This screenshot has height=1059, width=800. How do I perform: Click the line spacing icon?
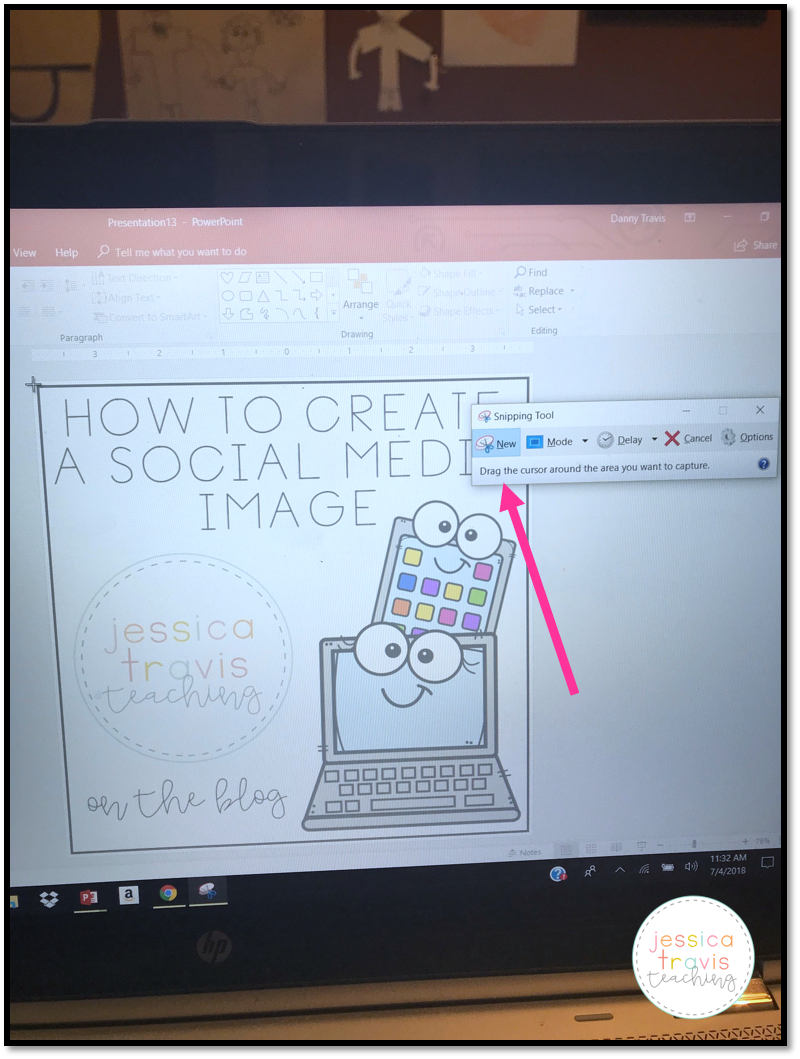pyautogui.click(x=71, y=286)
